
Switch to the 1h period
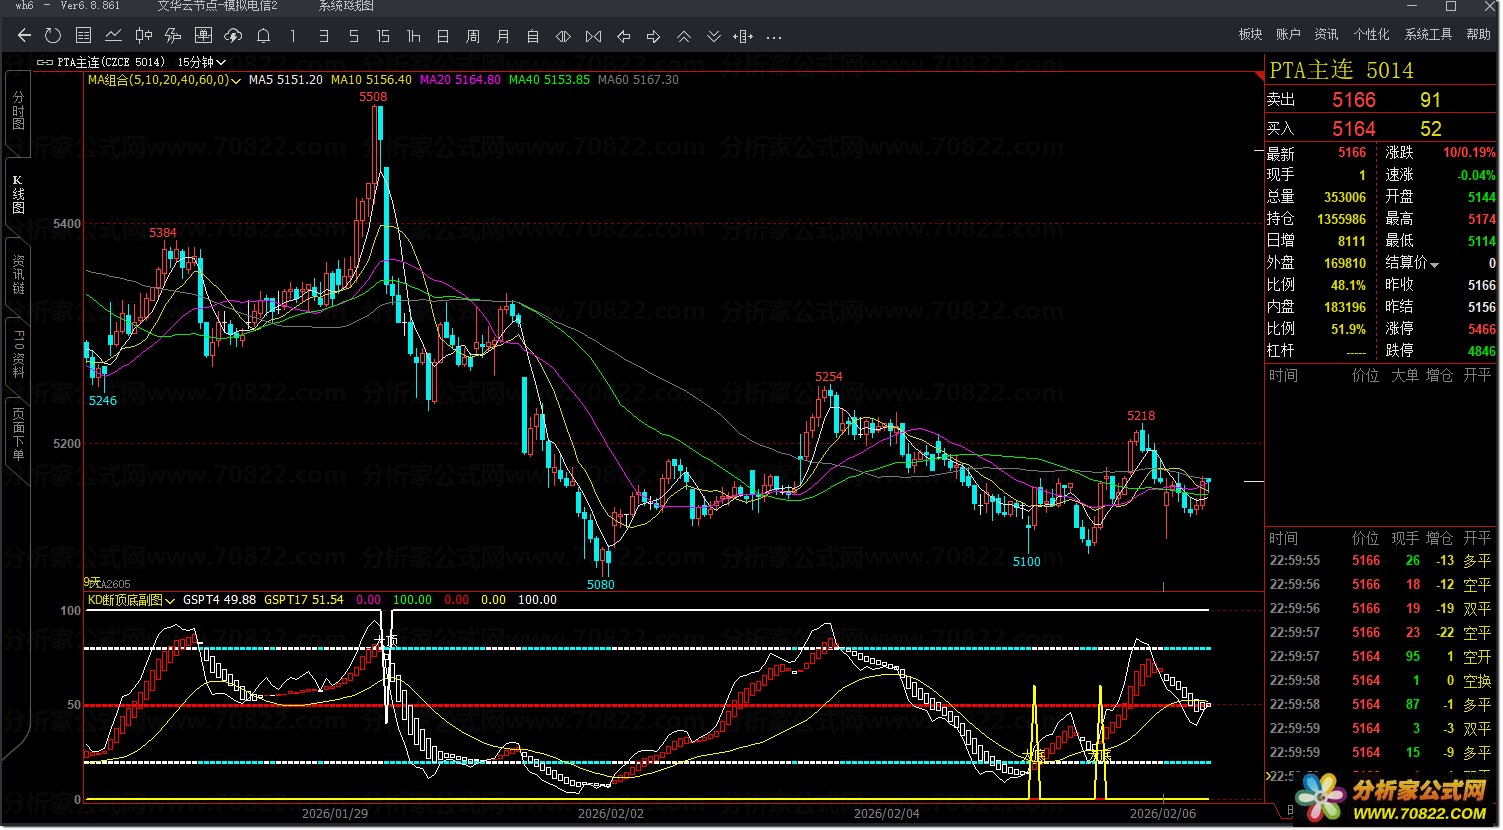point(413,36)
